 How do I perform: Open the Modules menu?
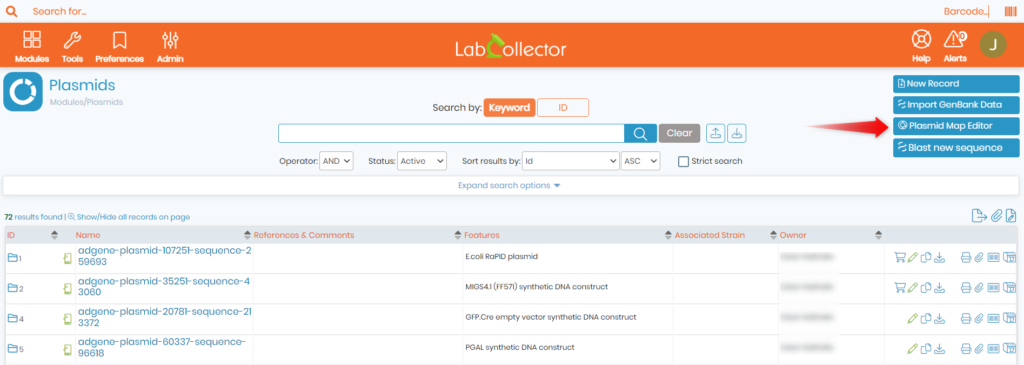click(x=31, y=46)
